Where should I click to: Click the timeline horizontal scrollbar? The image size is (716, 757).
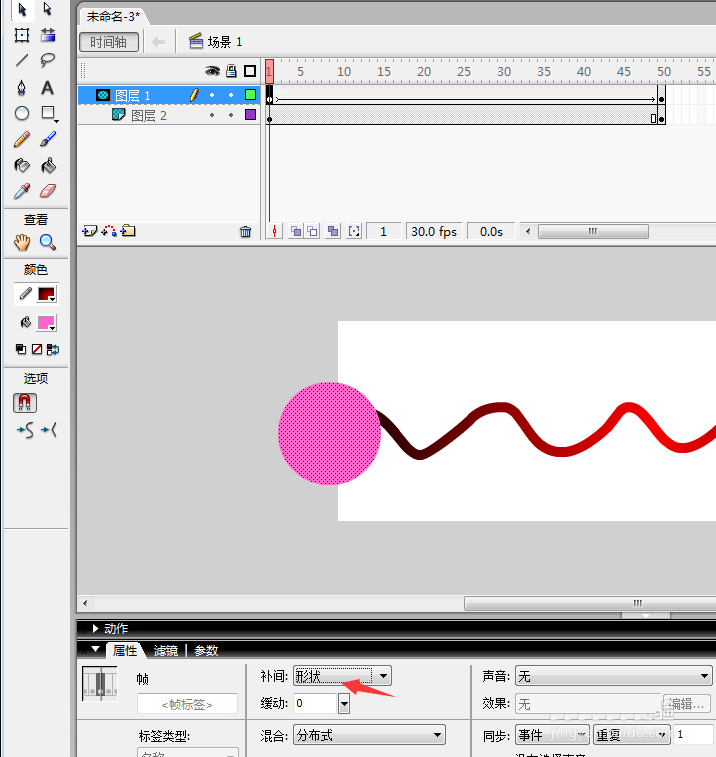point(593,232)
